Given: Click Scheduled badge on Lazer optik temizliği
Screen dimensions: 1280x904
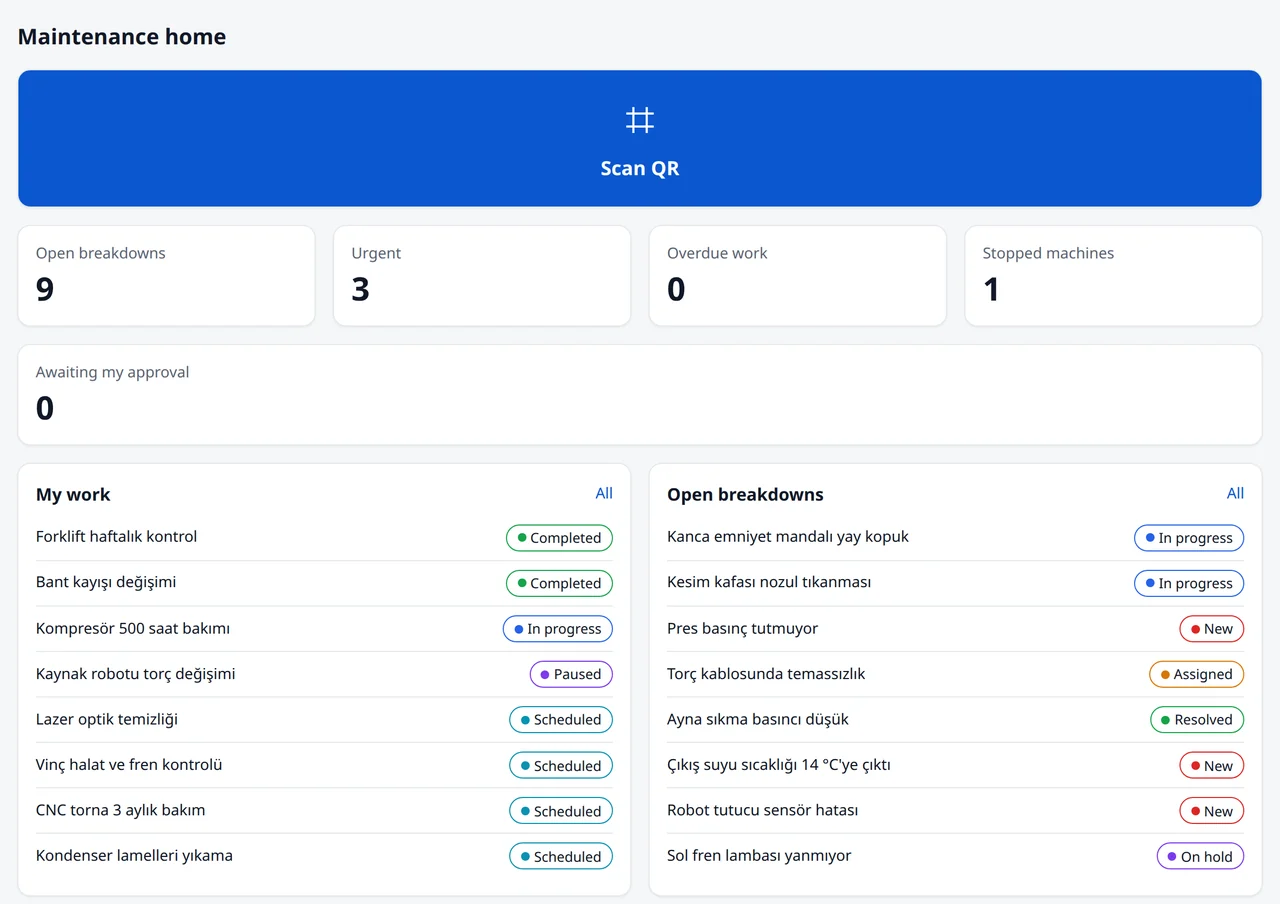Looking at the screenshot, I should coord(561,720).
